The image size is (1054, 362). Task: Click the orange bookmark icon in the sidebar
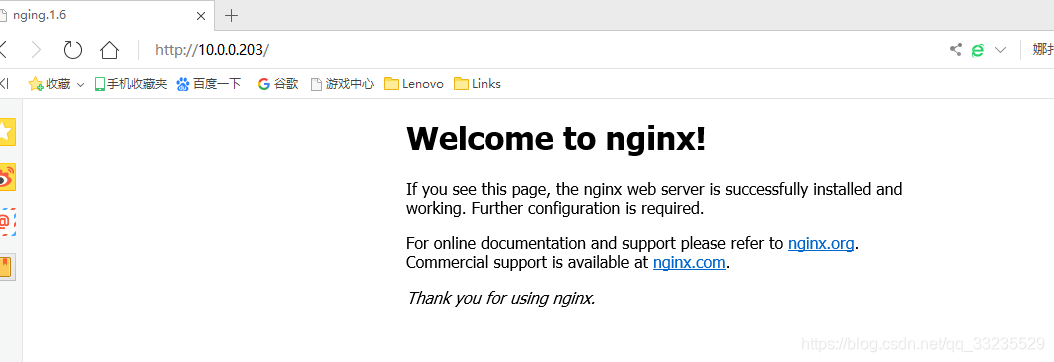(7, 267)
